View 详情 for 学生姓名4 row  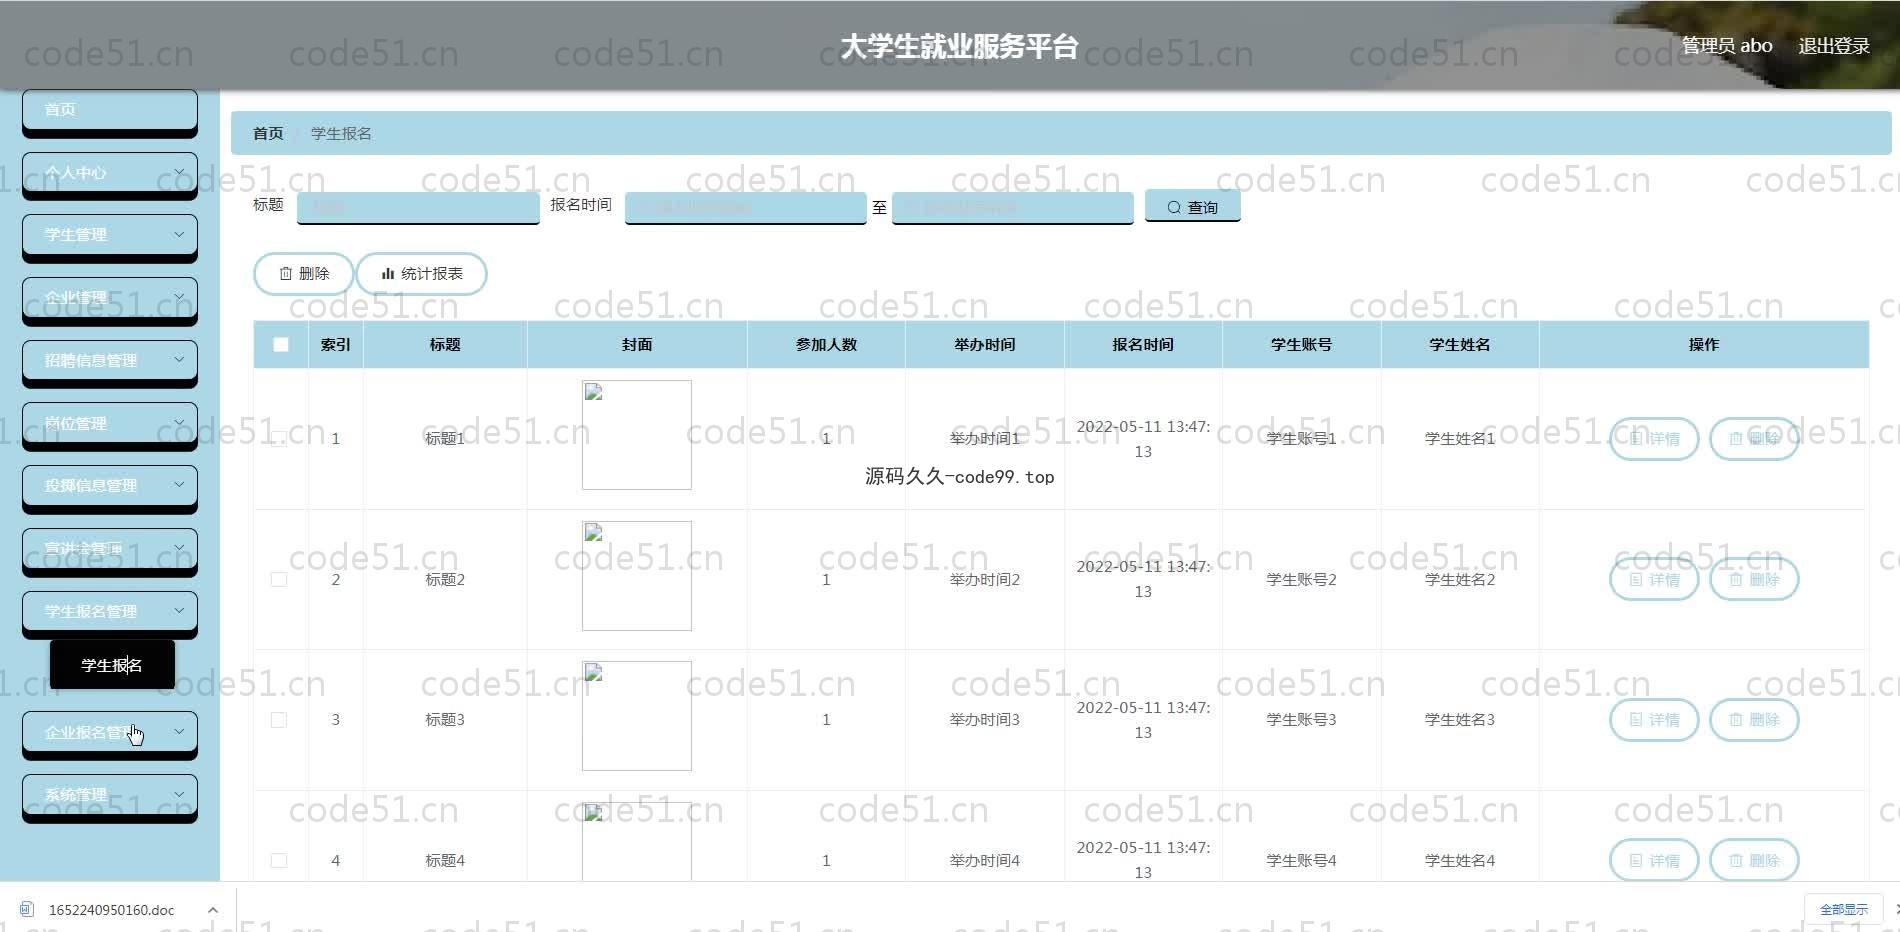click(1654, 860)
